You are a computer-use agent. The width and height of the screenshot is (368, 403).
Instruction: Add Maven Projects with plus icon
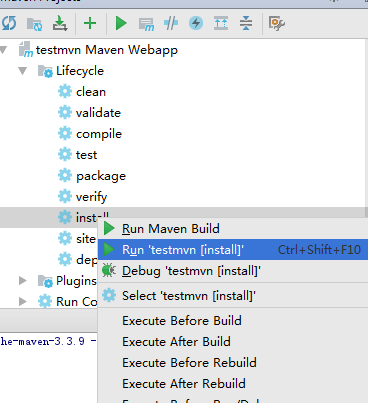90,23
